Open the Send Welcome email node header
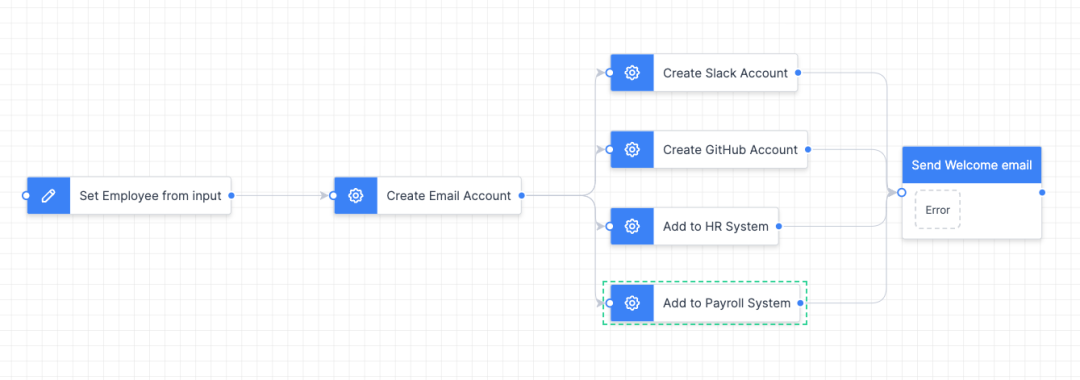The image size is (1080, 380). pos(971,165)
